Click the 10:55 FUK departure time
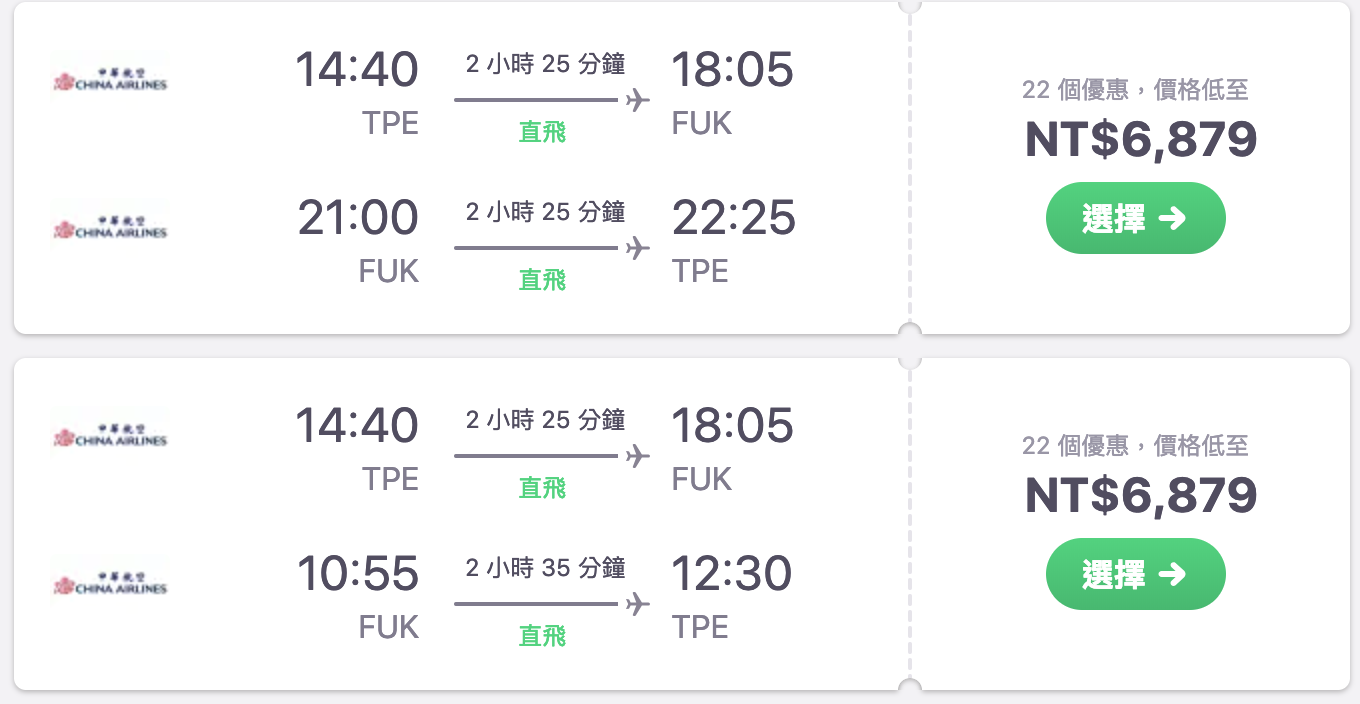The width and height of the screenshot is (1360, 704). coord(358,575)
